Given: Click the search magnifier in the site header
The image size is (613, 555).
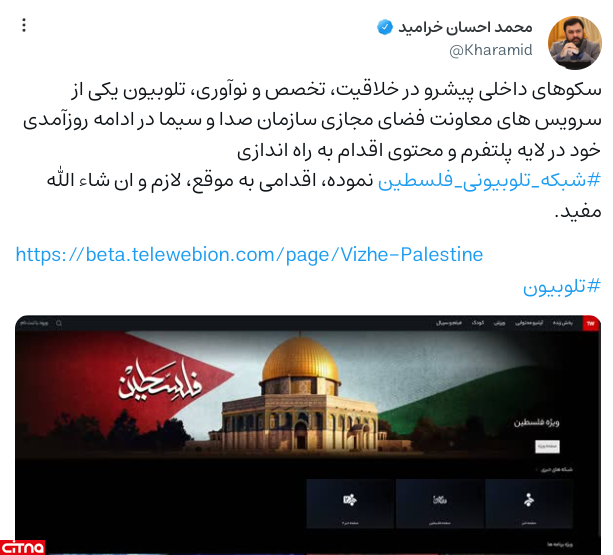Looking at the screenshot, I should click(59, 323).
